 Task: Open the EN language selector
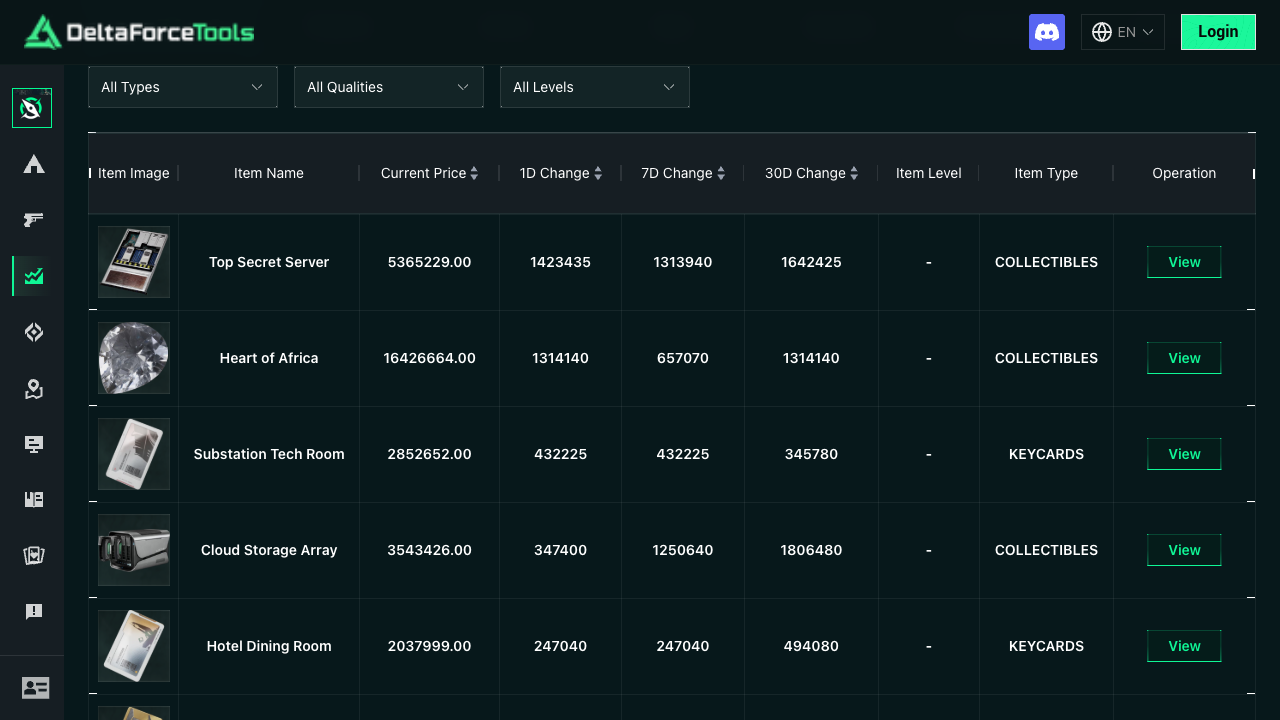coord(1123,32)
